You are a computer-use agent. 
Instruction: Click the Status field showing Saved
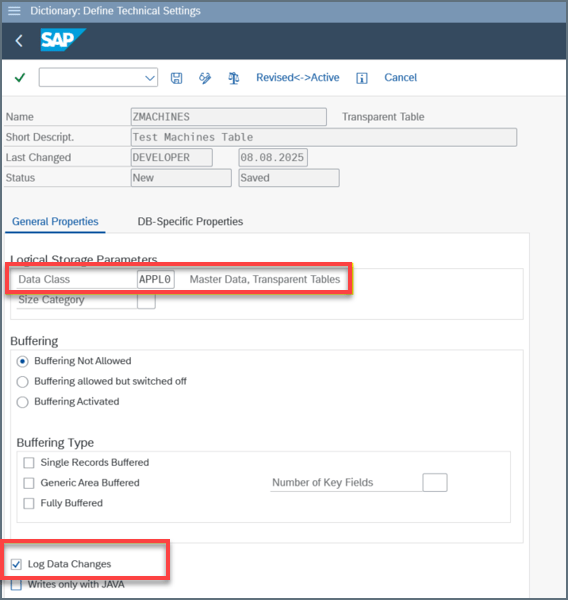click(x=289, y=178)
